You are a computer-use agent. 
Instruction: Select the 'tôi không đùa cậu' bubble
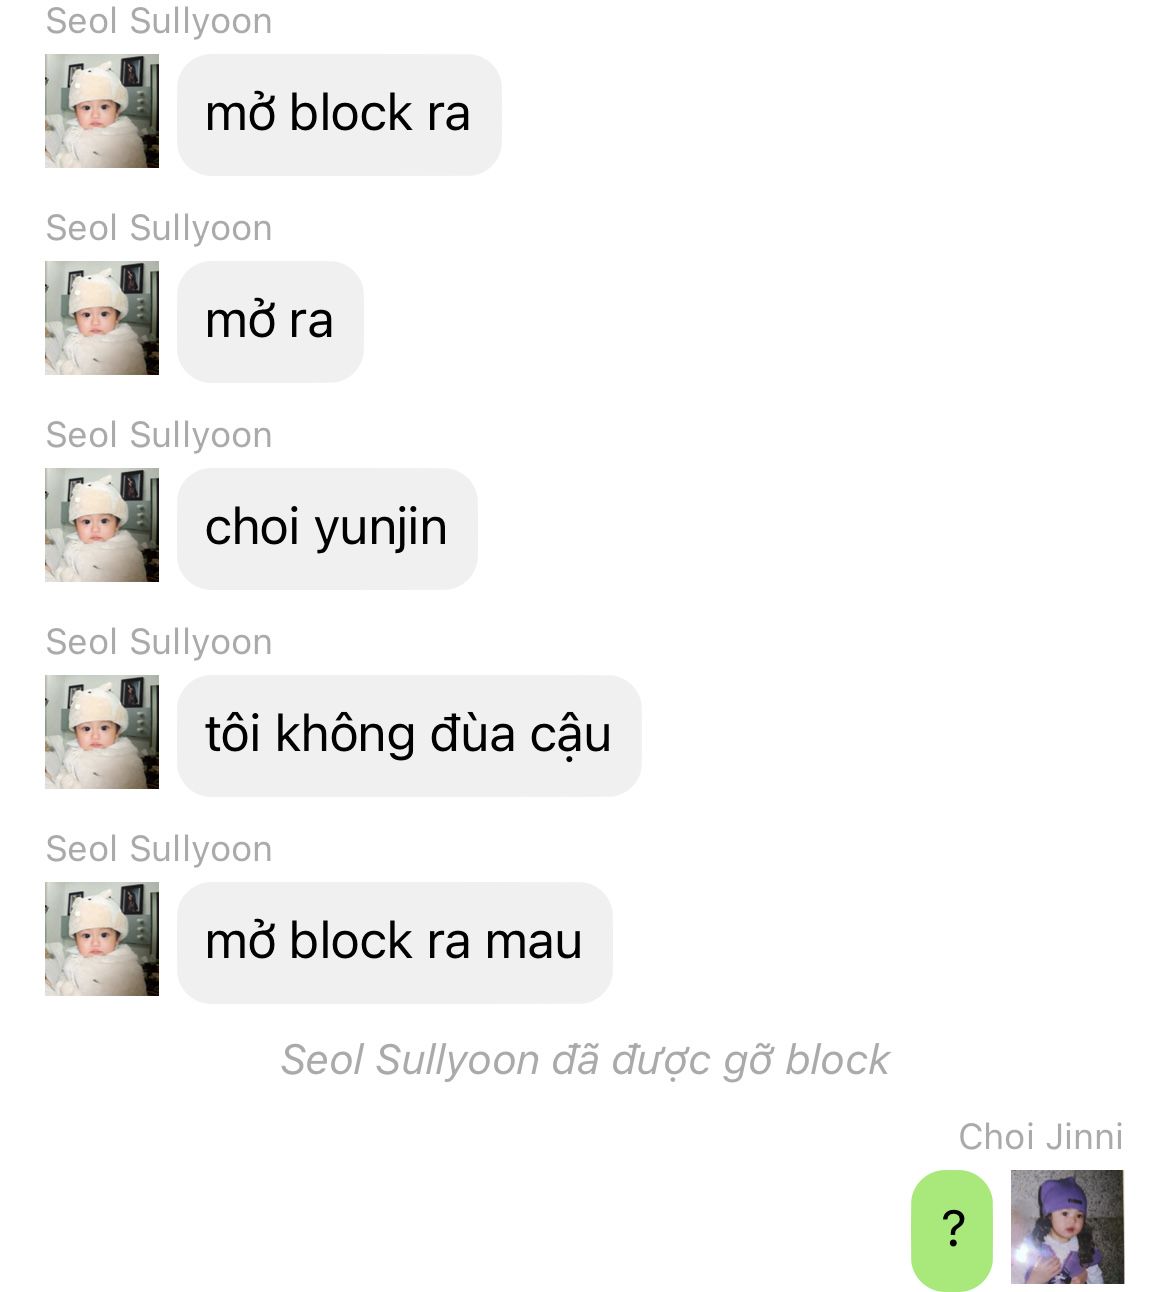click(409, 735)
